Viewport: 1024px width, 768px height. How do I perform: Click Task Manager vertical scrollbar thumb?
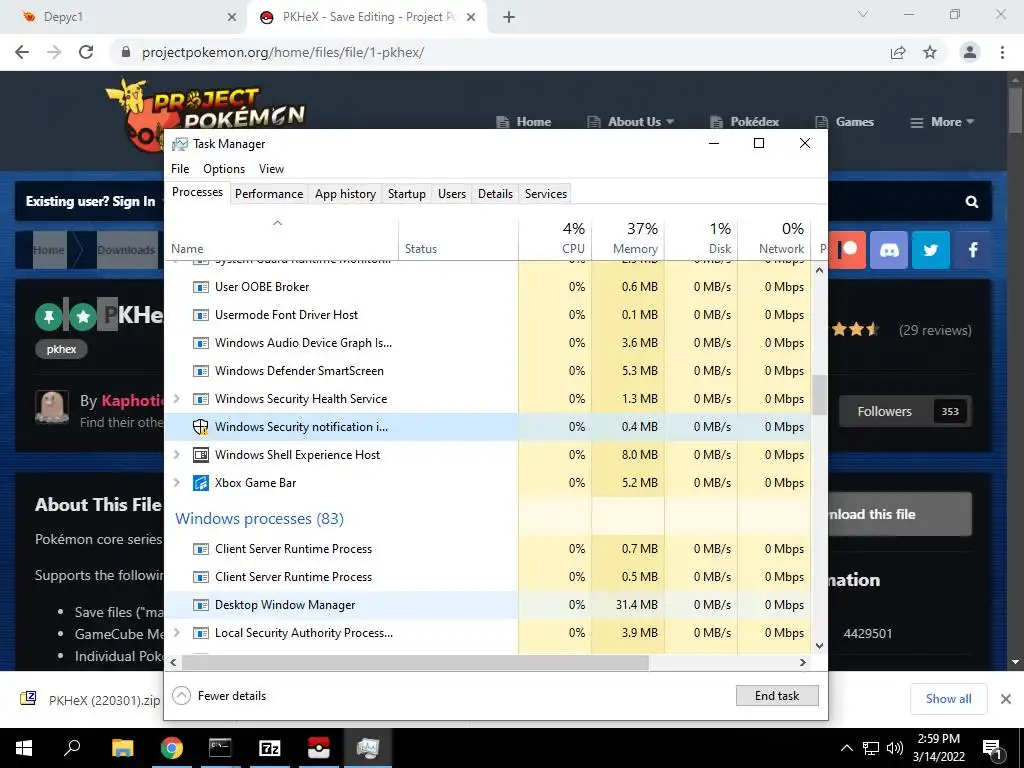(820, 395)
